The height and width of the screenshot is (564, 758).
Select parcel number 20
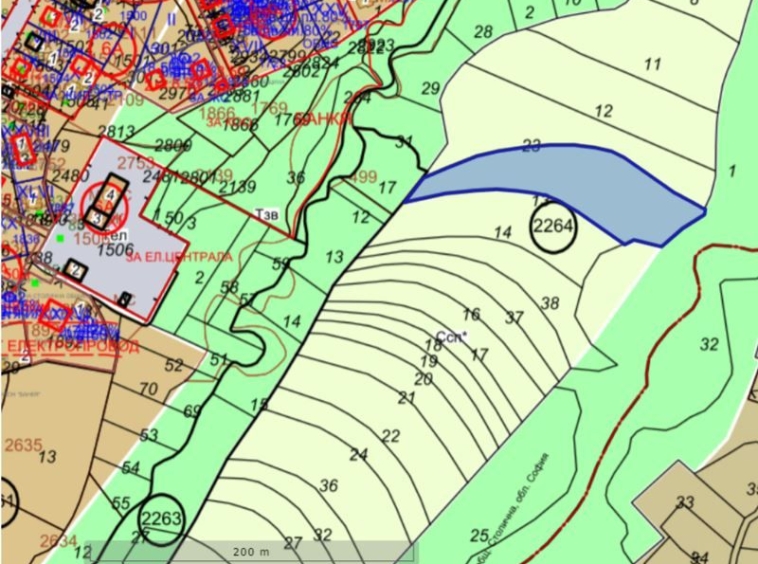pyautogui.click(x=423, y=379)
